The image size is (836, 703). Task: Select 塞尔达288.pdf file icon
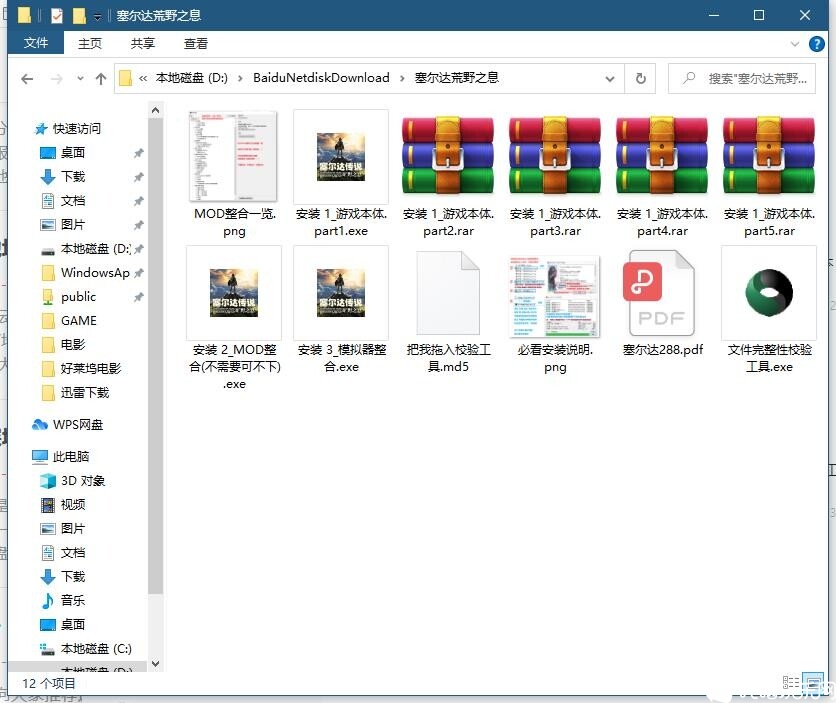[x=659, y=293]
